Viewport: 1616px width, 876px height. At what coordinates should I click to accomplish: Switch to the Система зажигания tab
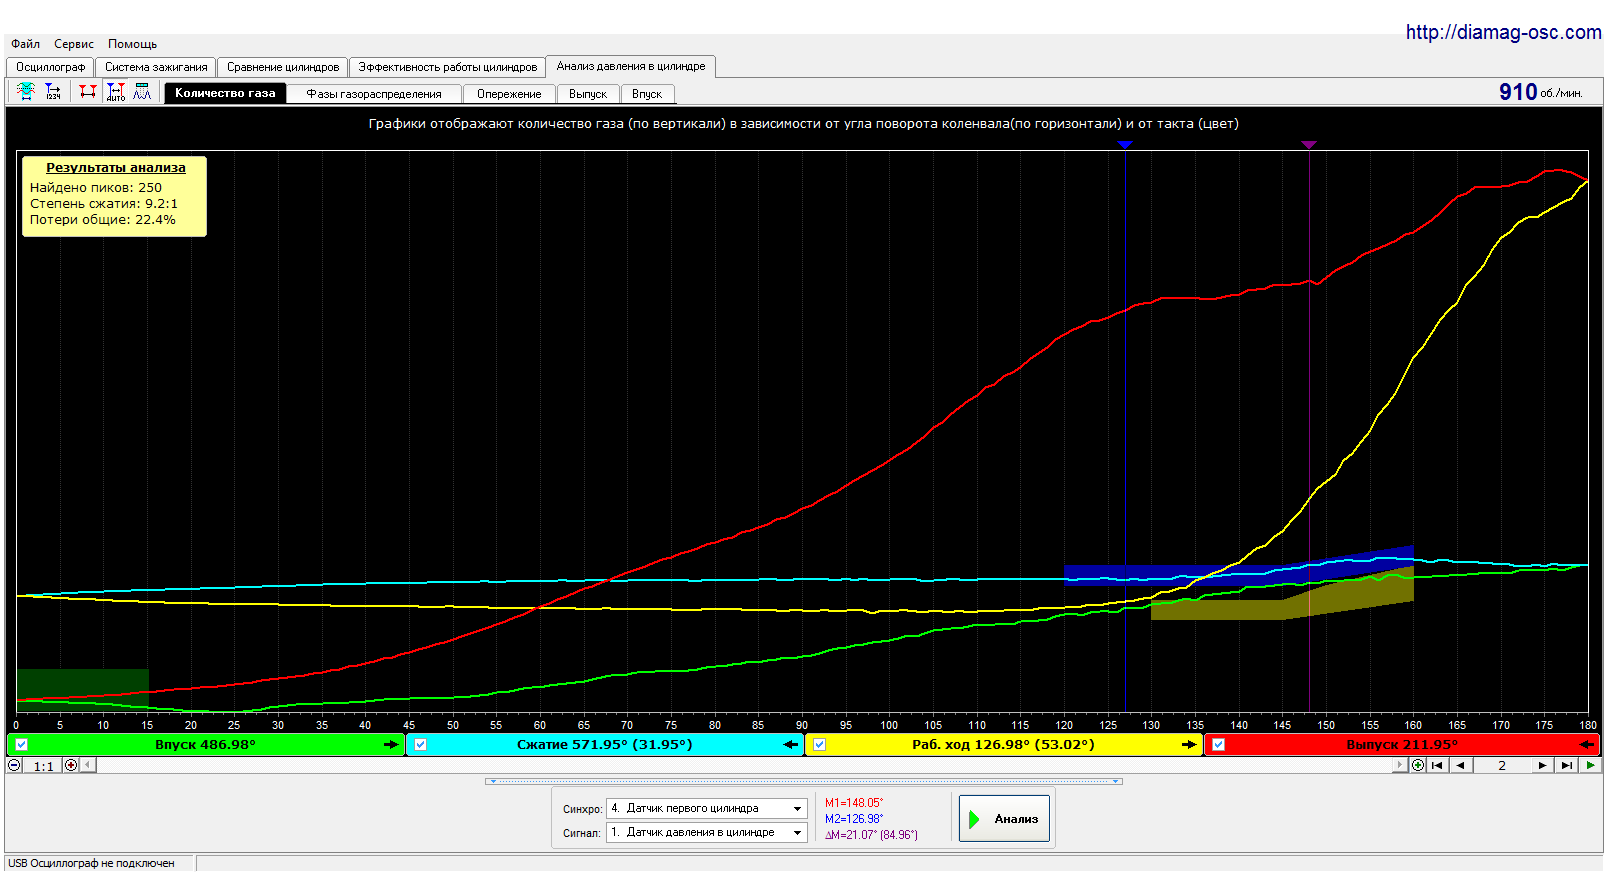(156, 67)
